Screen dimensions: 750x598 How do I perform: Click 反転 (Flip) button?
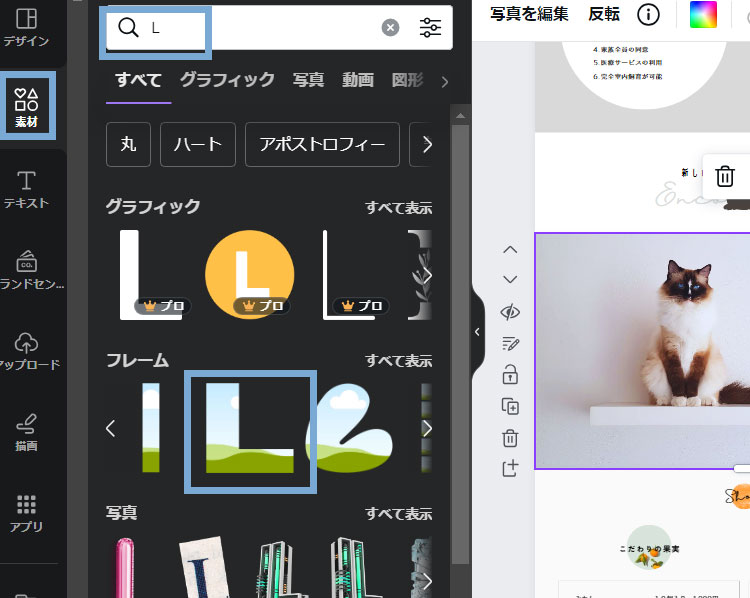coord(604,14)
